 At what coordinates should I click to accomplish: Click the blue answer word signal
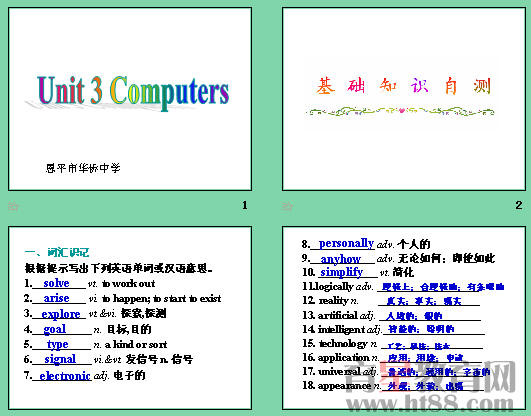coord(60,359)
